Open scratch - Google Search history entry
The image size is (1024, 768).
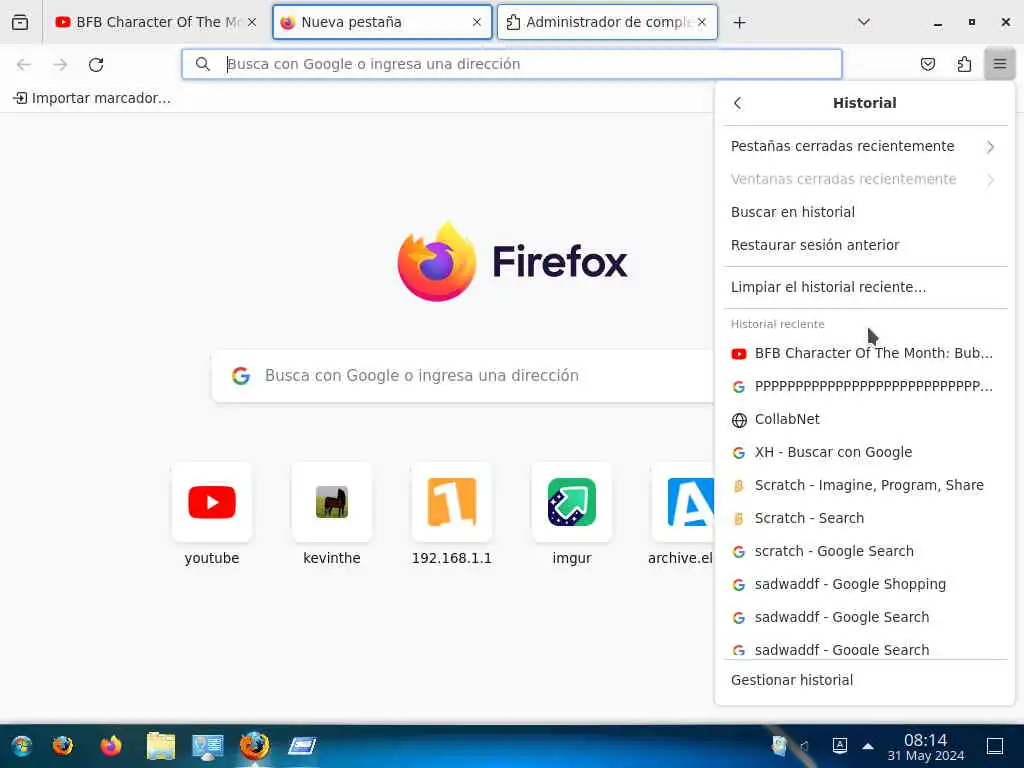coord(865,551)
